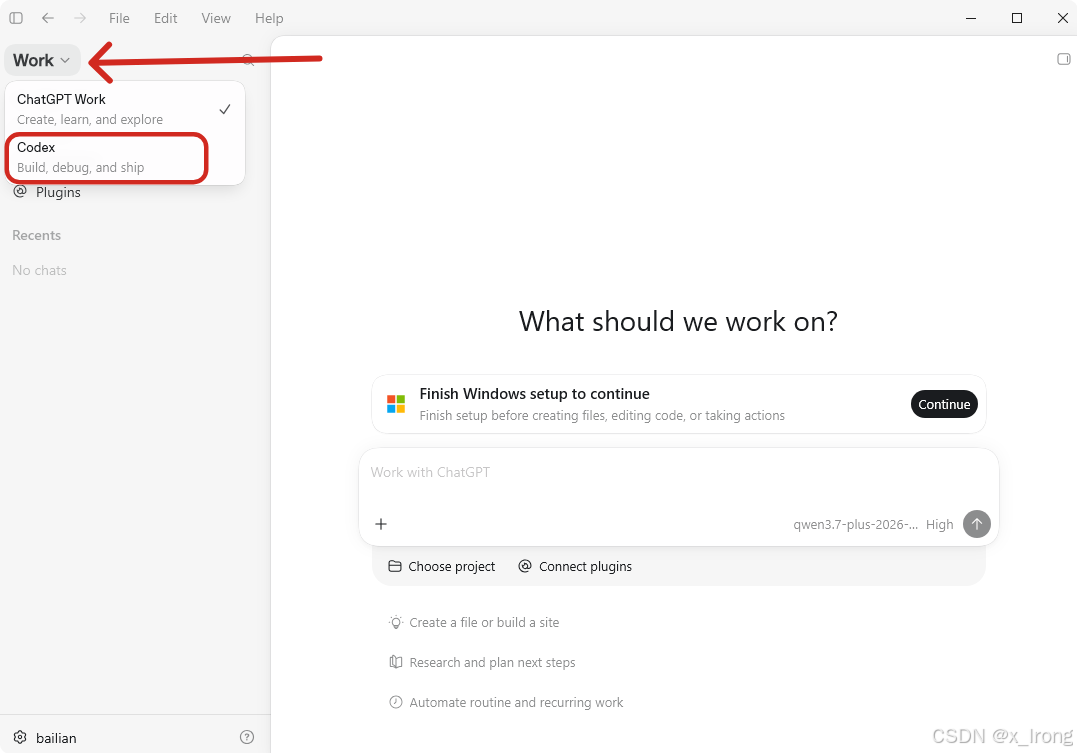Close the application window
Image resolution: width=1077 pixels, height=753 pixels.
1062,19
